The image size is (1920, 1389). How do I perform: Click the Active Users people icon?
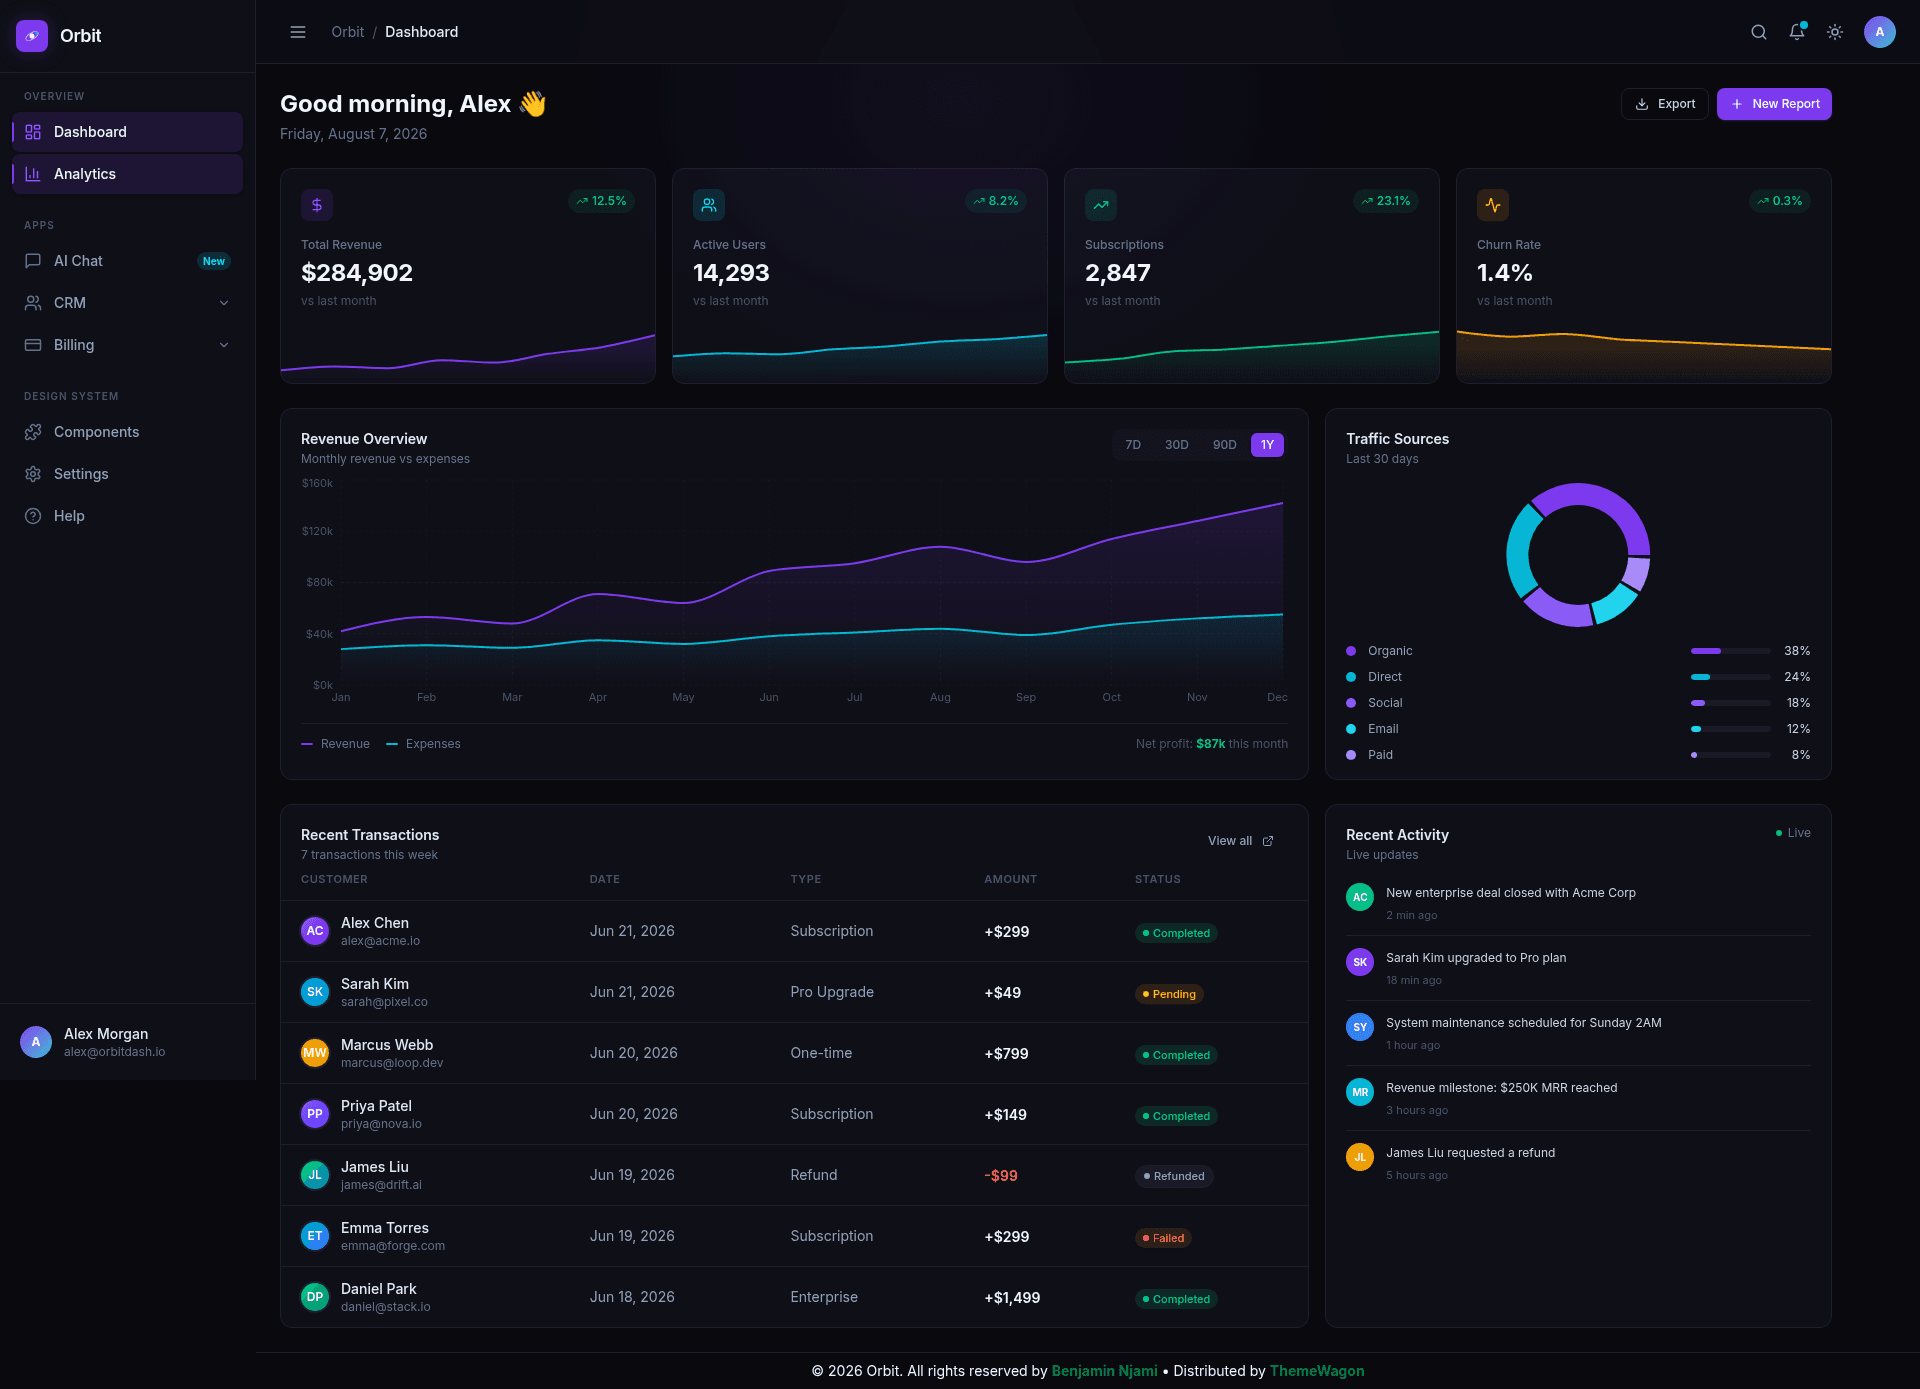[709, 205]
